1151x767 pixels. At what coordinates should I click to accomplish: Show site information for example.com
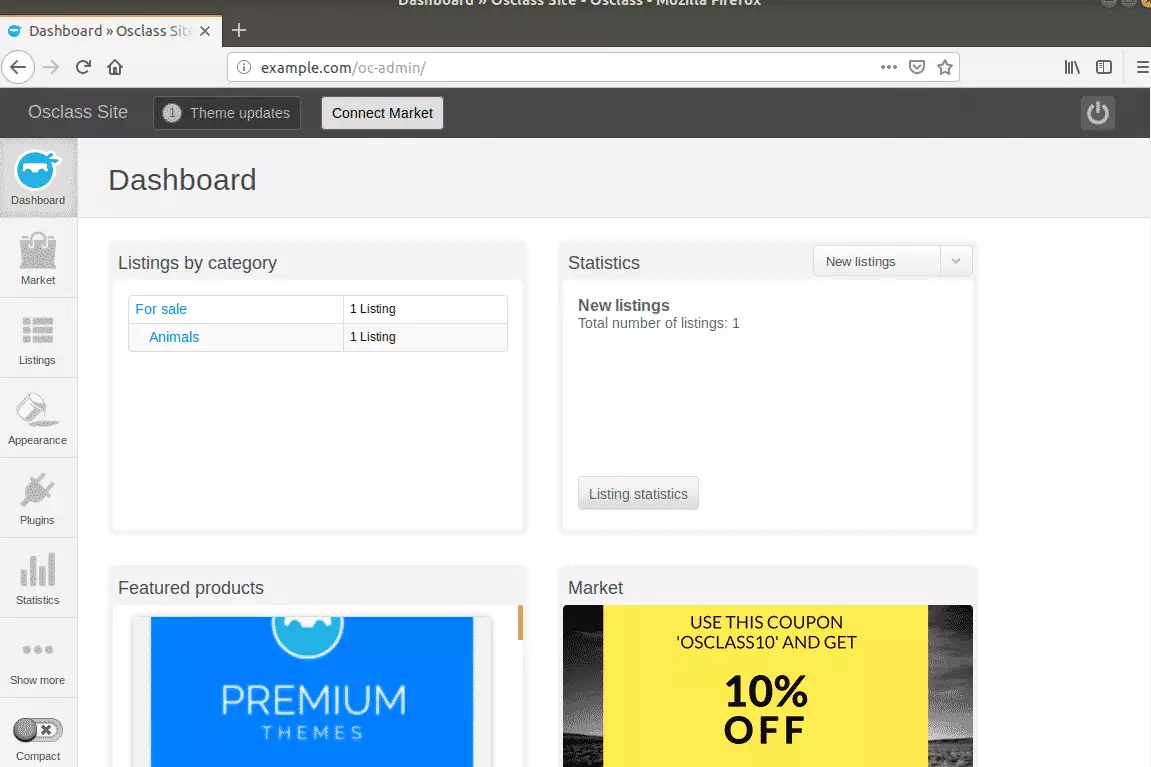point(244,68)
